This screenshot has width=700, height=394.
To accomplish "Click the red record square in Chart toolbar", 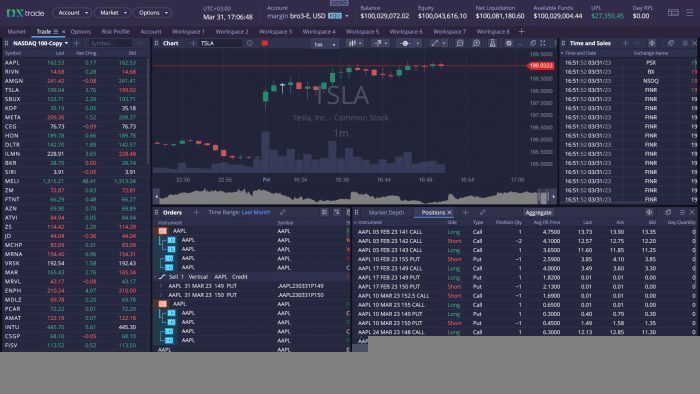I will coord(265,43).
